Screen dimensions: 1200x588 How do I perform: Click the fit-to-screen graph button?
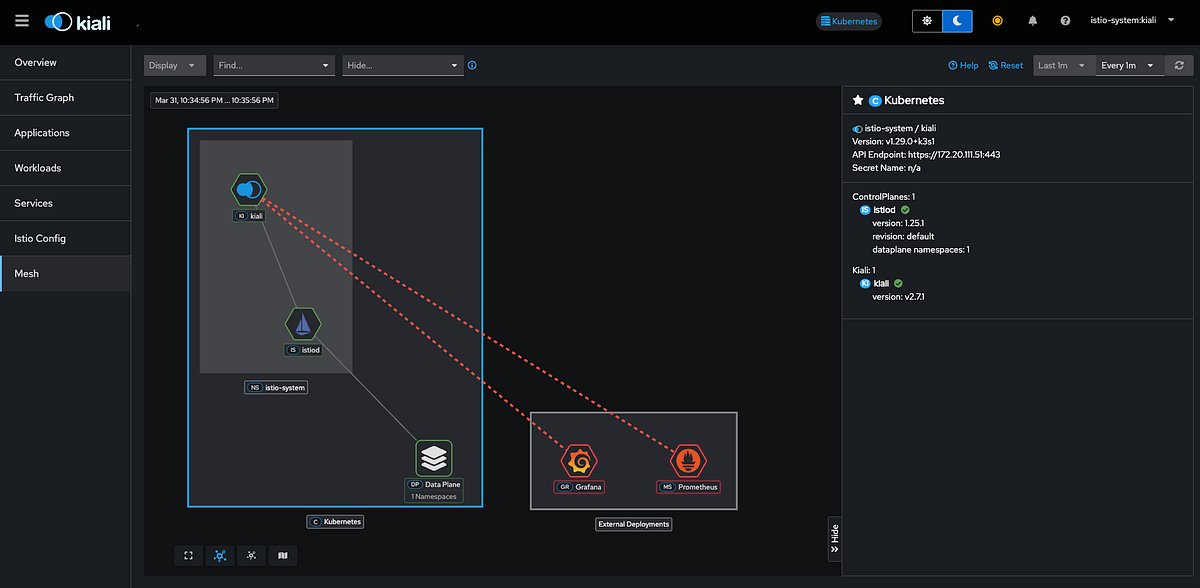click(188, 555)
